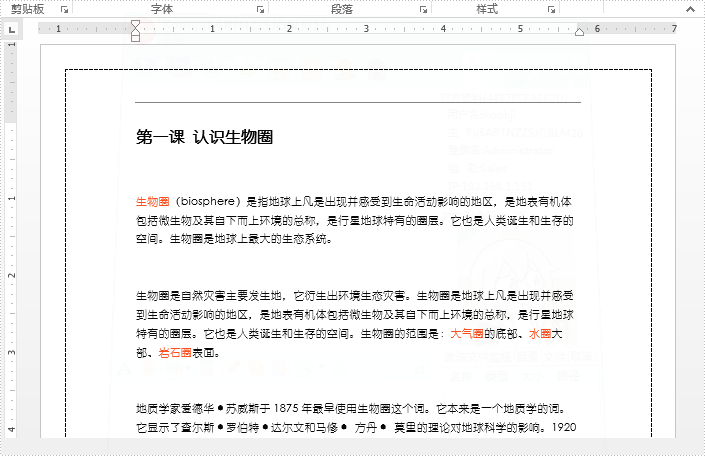Click the heading 第一课 认识生物圈
Viewport: 705px width, 456px height.
click(x=205, y=137)
